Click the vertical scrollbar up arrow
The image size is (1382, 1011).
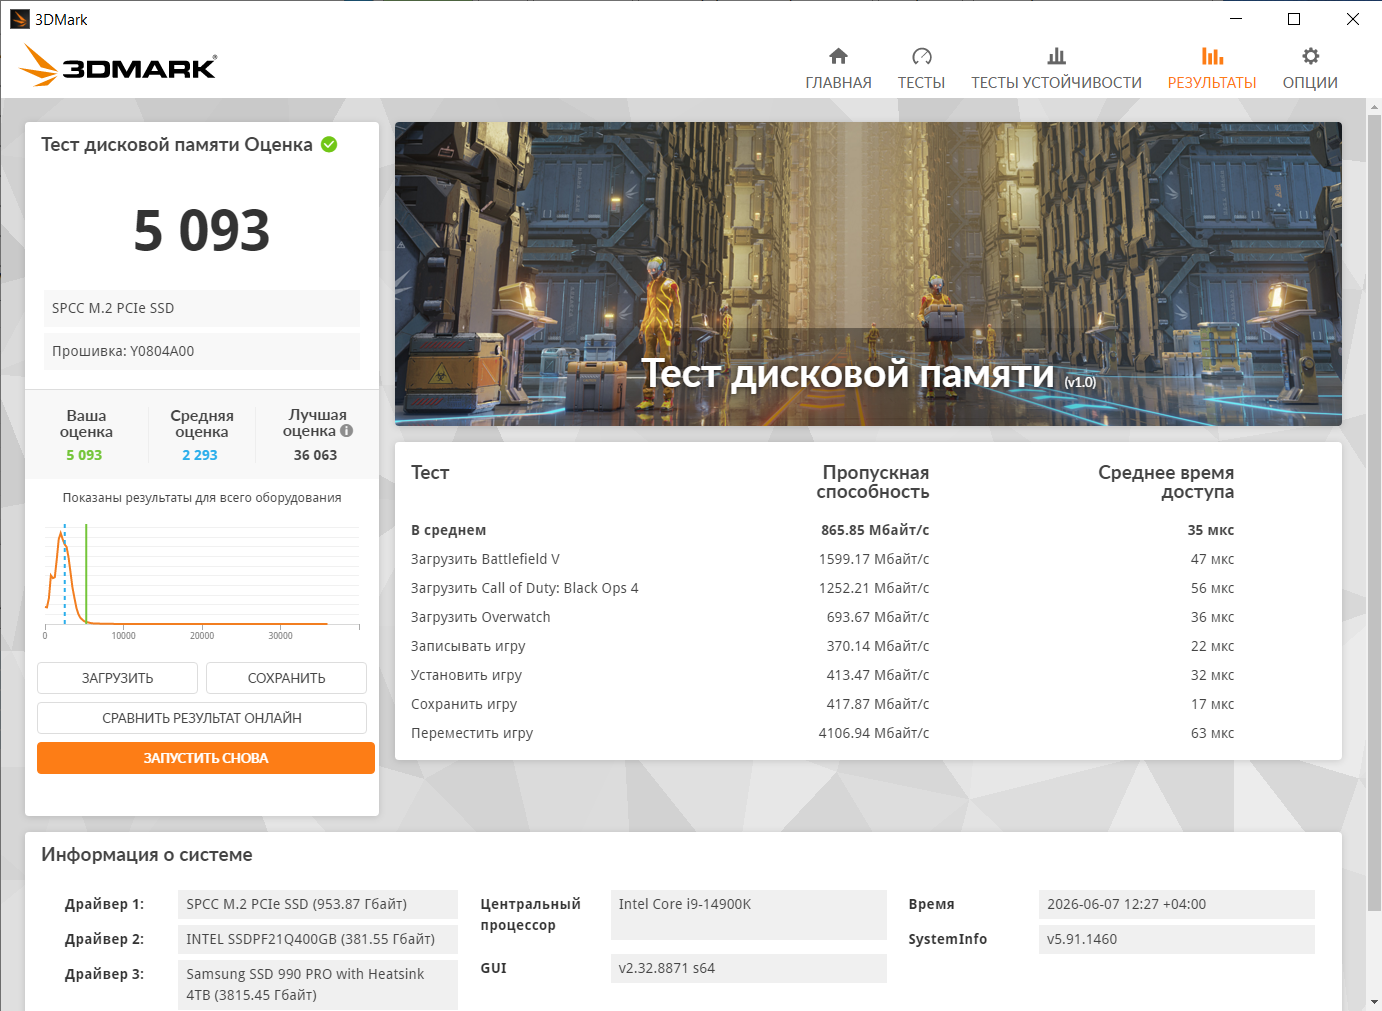click(1374, 106)
